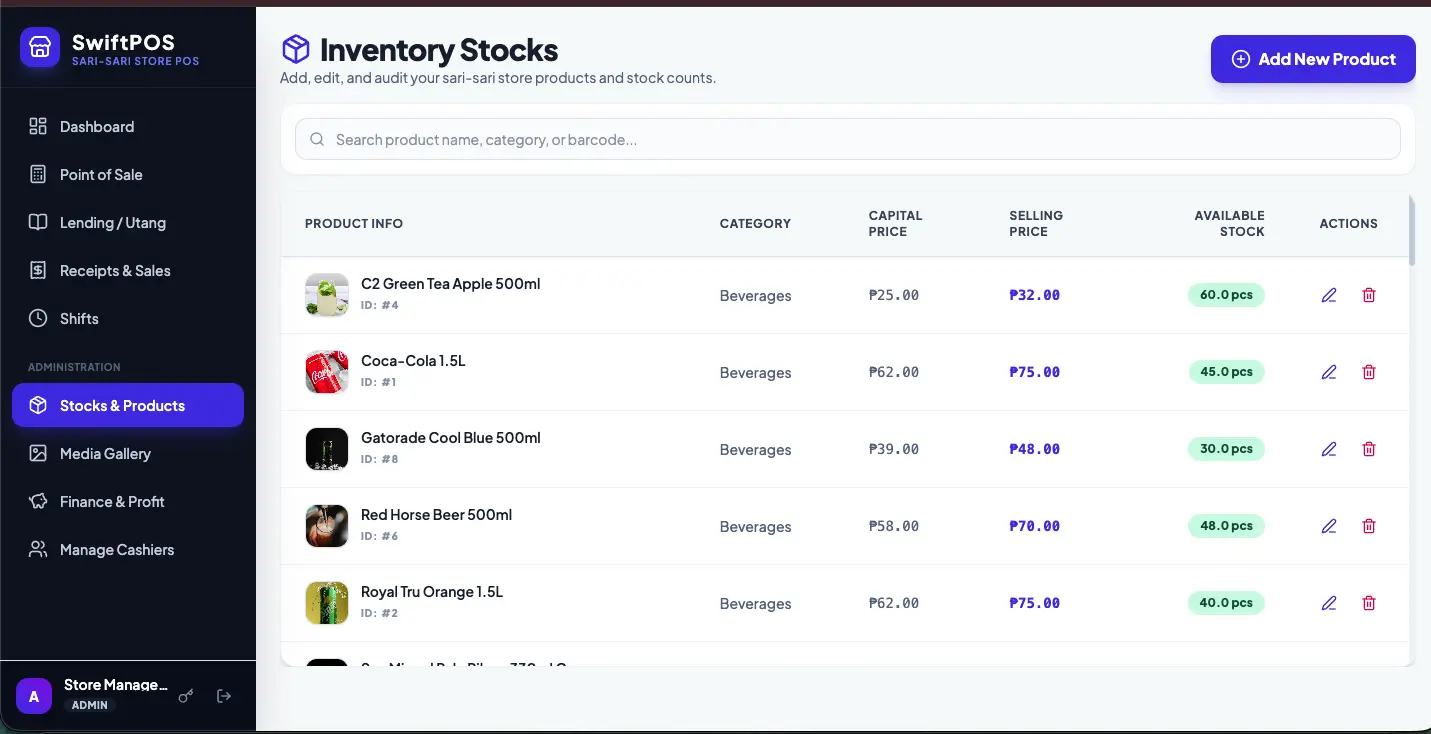Viewport: 1431px width, 734px height.
Task: Click the '45.0 pcs' stock badge
Action: (x=1226, y=372)
